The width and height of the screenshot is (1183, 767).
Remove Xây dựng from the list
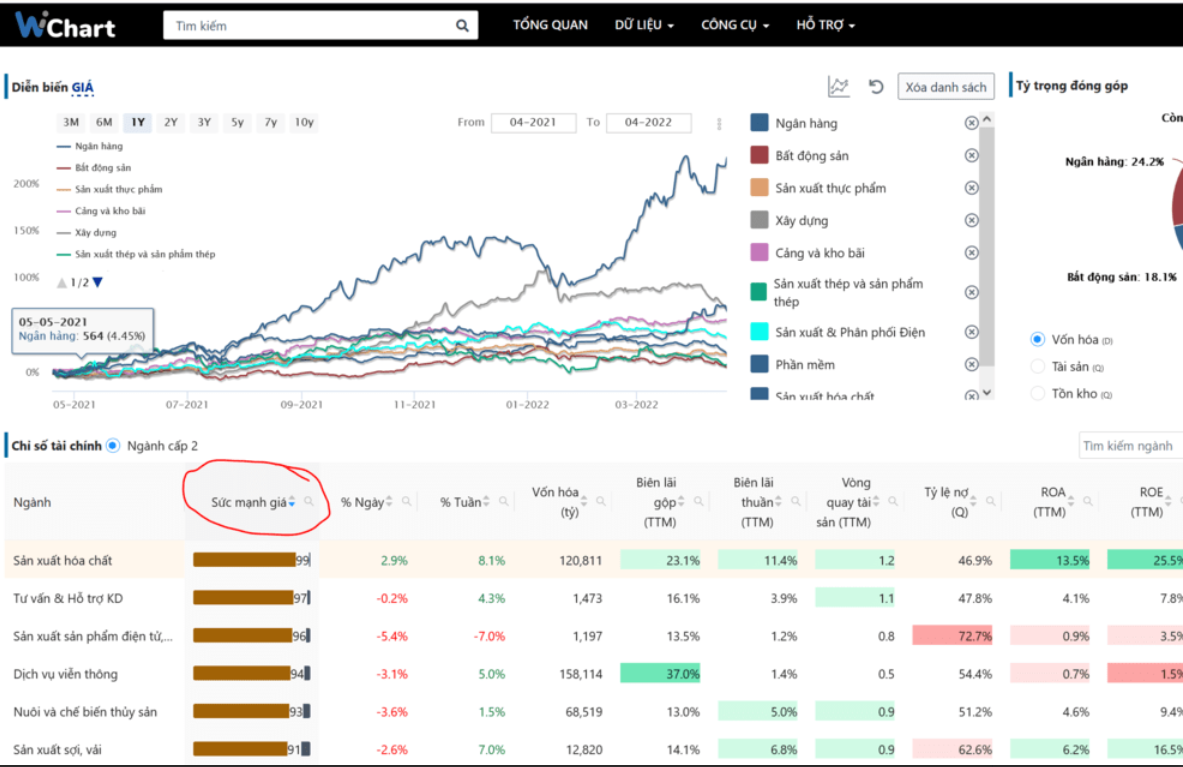(972, 220)
